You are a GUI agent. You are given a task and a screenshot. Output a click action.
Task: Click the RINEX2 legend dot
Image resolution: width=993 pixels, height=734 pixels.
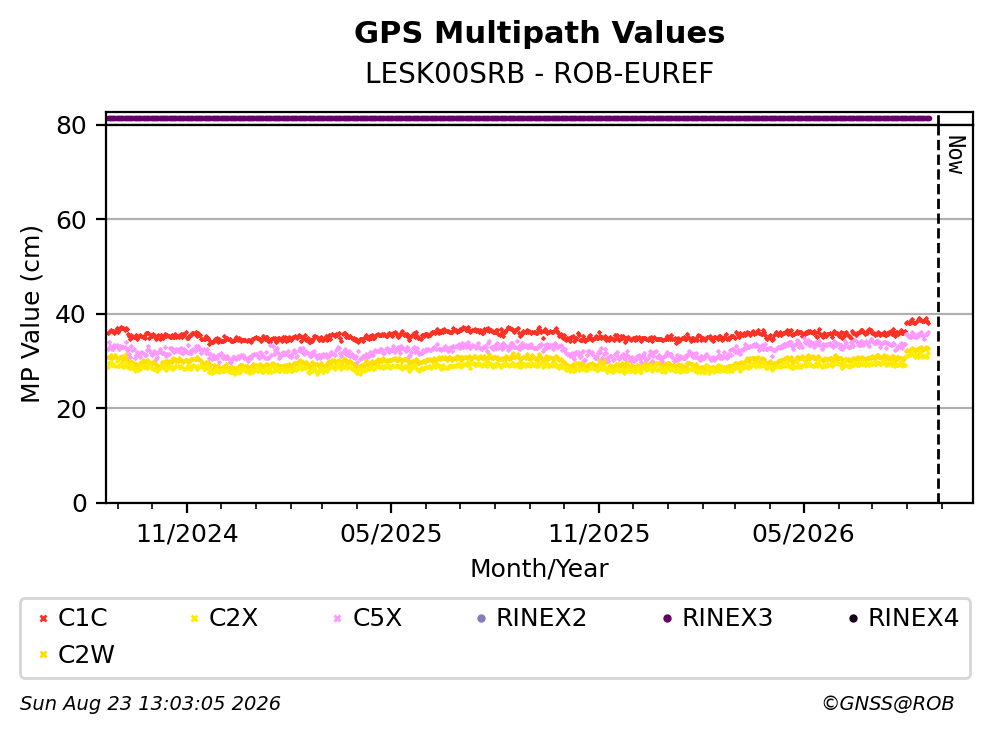[x=481, y=619]
